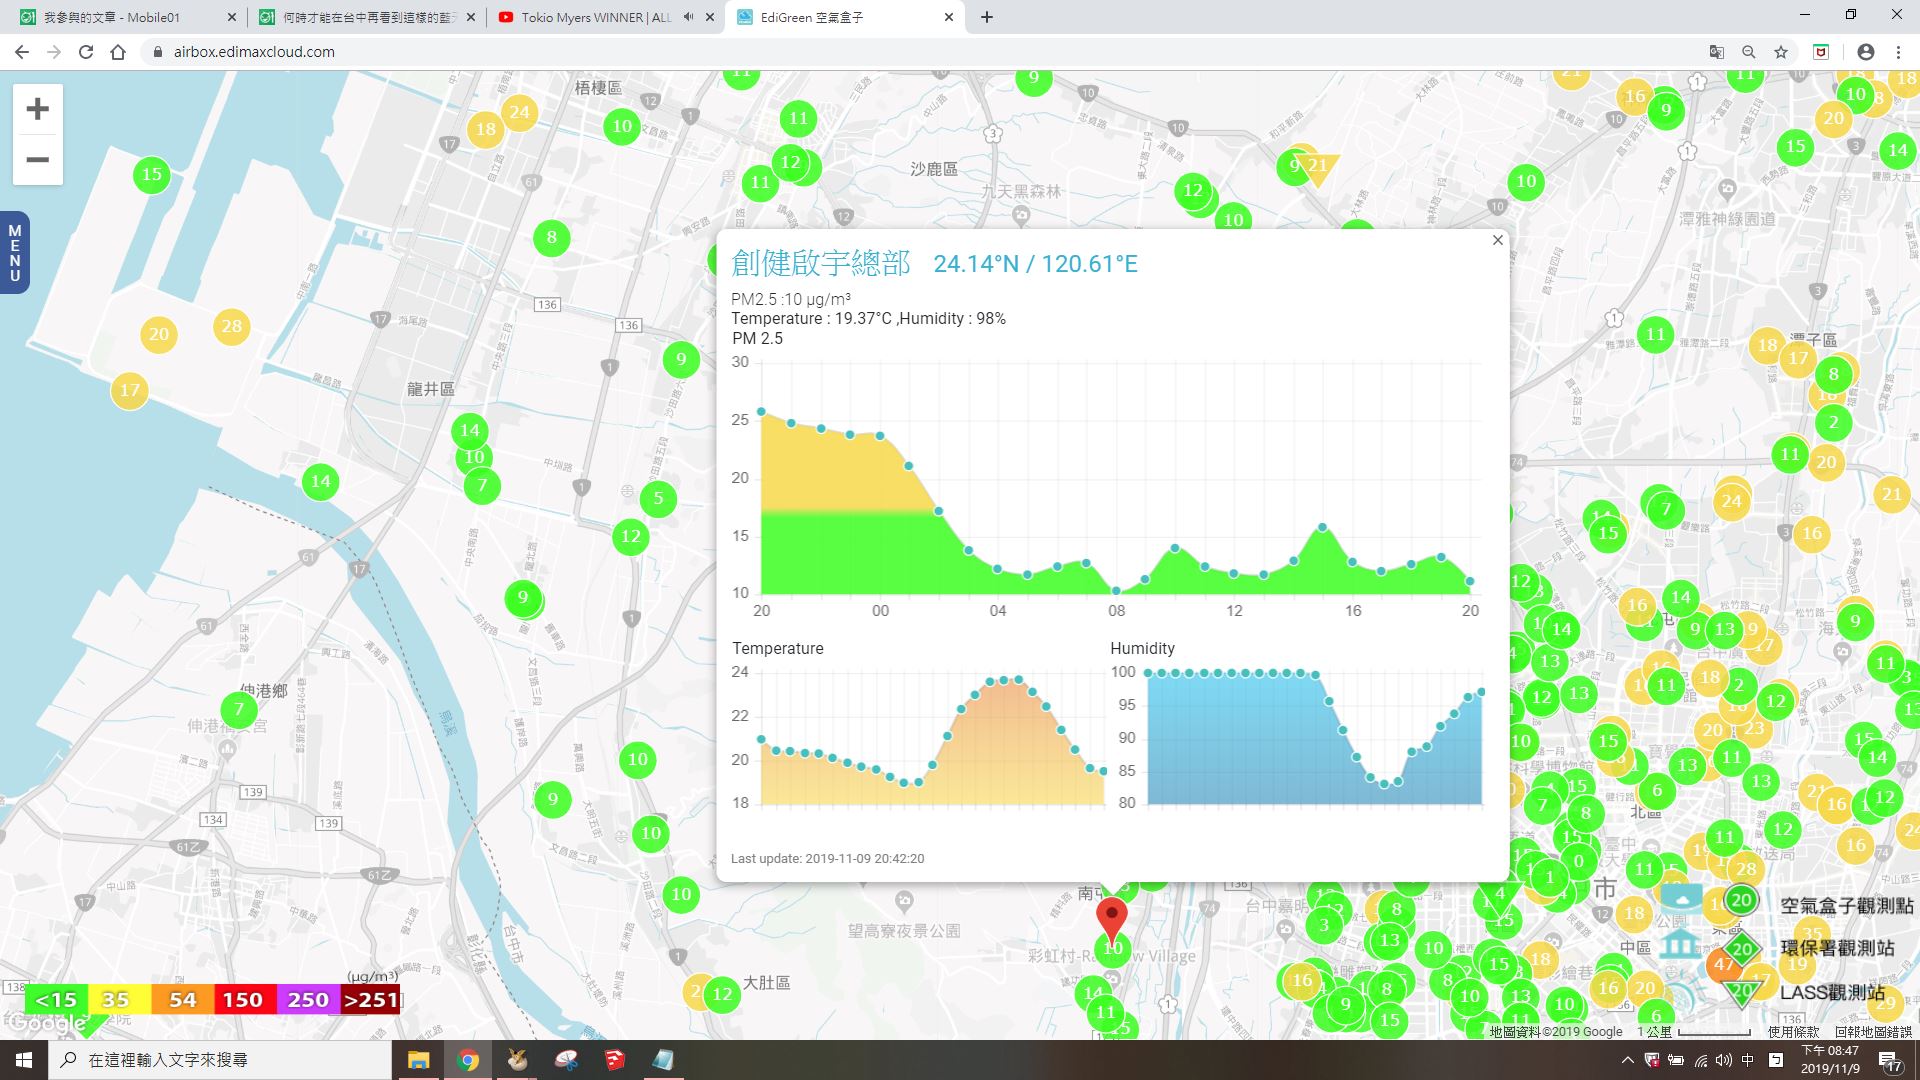The image size is (1920, 1080).
Task: Click the 環保署觀測站 legend diamond icon
Action: click(1742, 948)
